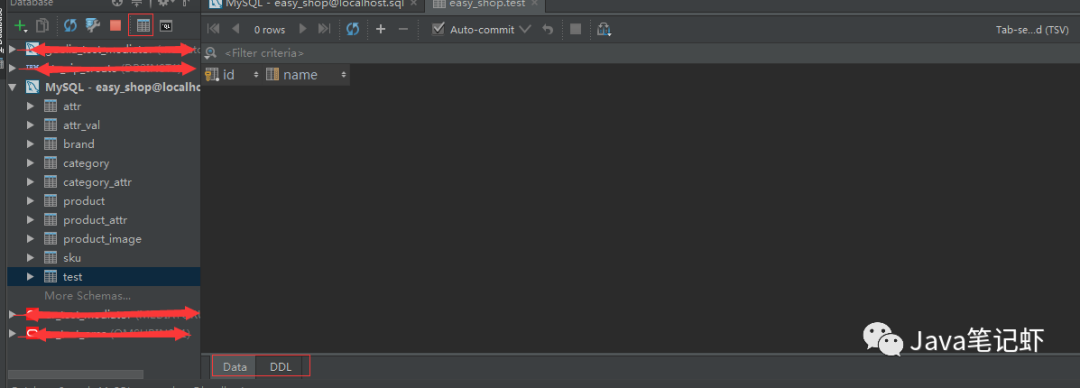Select the 'product_attr' table row
This screenshot has width=1080, height=388.
104,220
